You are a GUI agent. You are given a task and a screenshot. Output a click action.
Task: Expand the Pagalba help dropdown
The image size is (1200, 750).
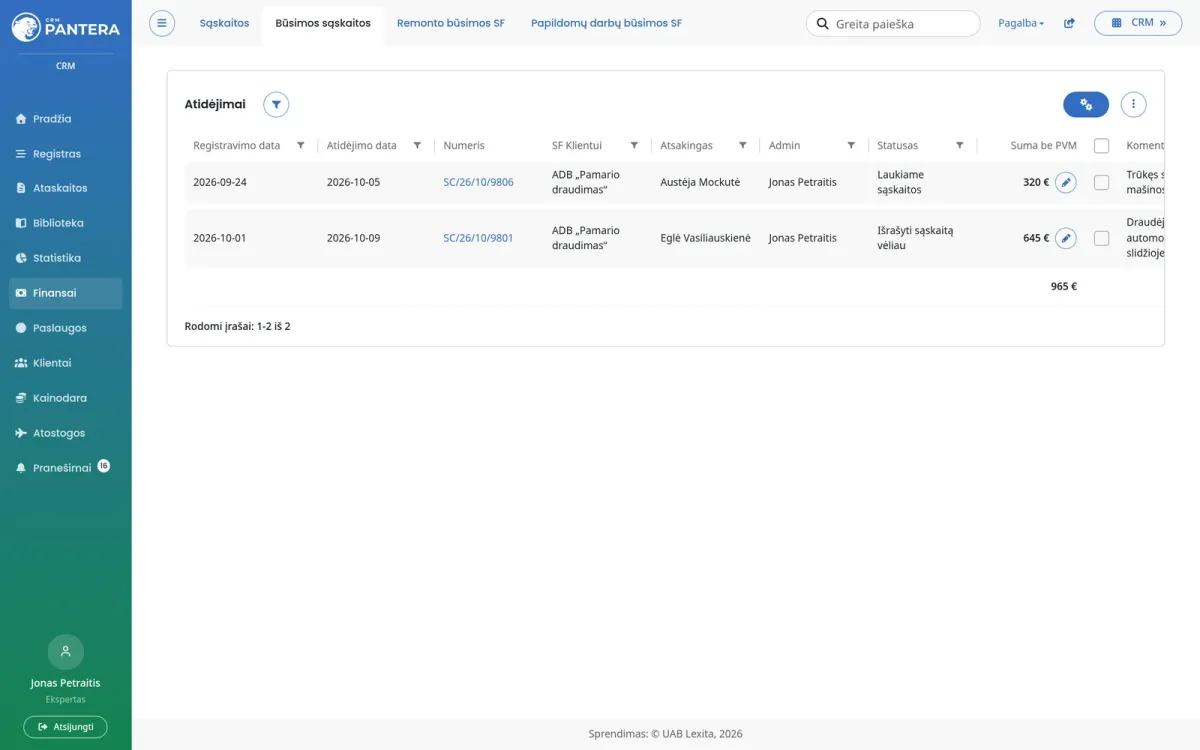(1021, 23)
